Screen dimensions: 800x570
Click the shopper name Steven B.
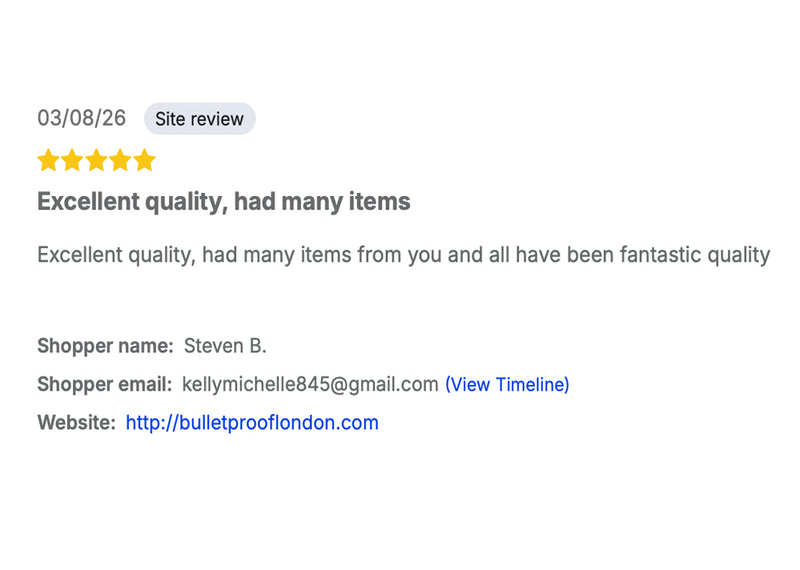pyautogui.click(x=225, y=347)
